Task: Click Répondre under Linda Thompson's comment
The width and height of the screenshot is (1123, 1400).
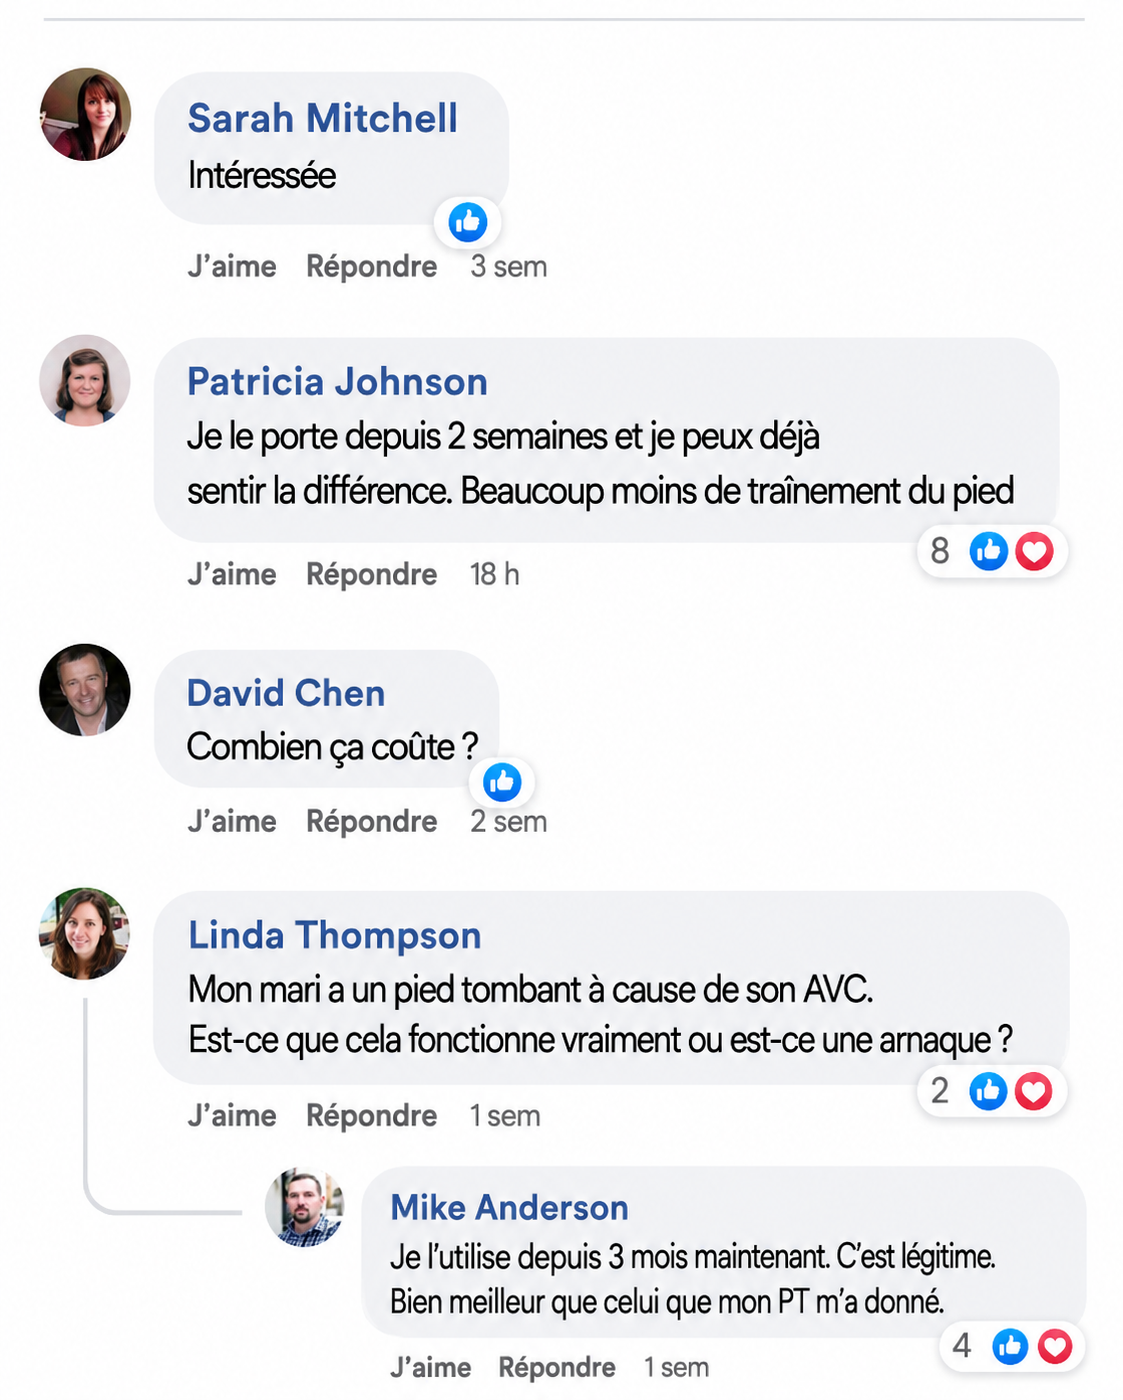Action: pyautogui.click(x=372, y=1115)
